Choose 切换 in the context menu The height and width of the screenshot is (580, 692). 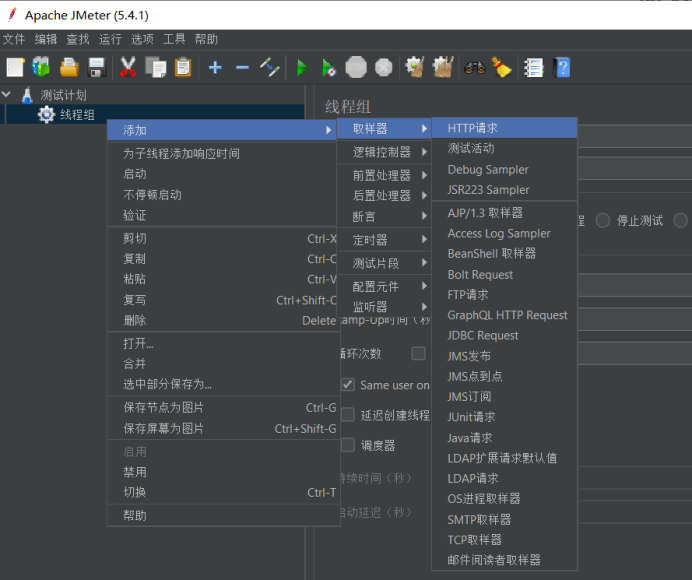(x=222, y=492)
